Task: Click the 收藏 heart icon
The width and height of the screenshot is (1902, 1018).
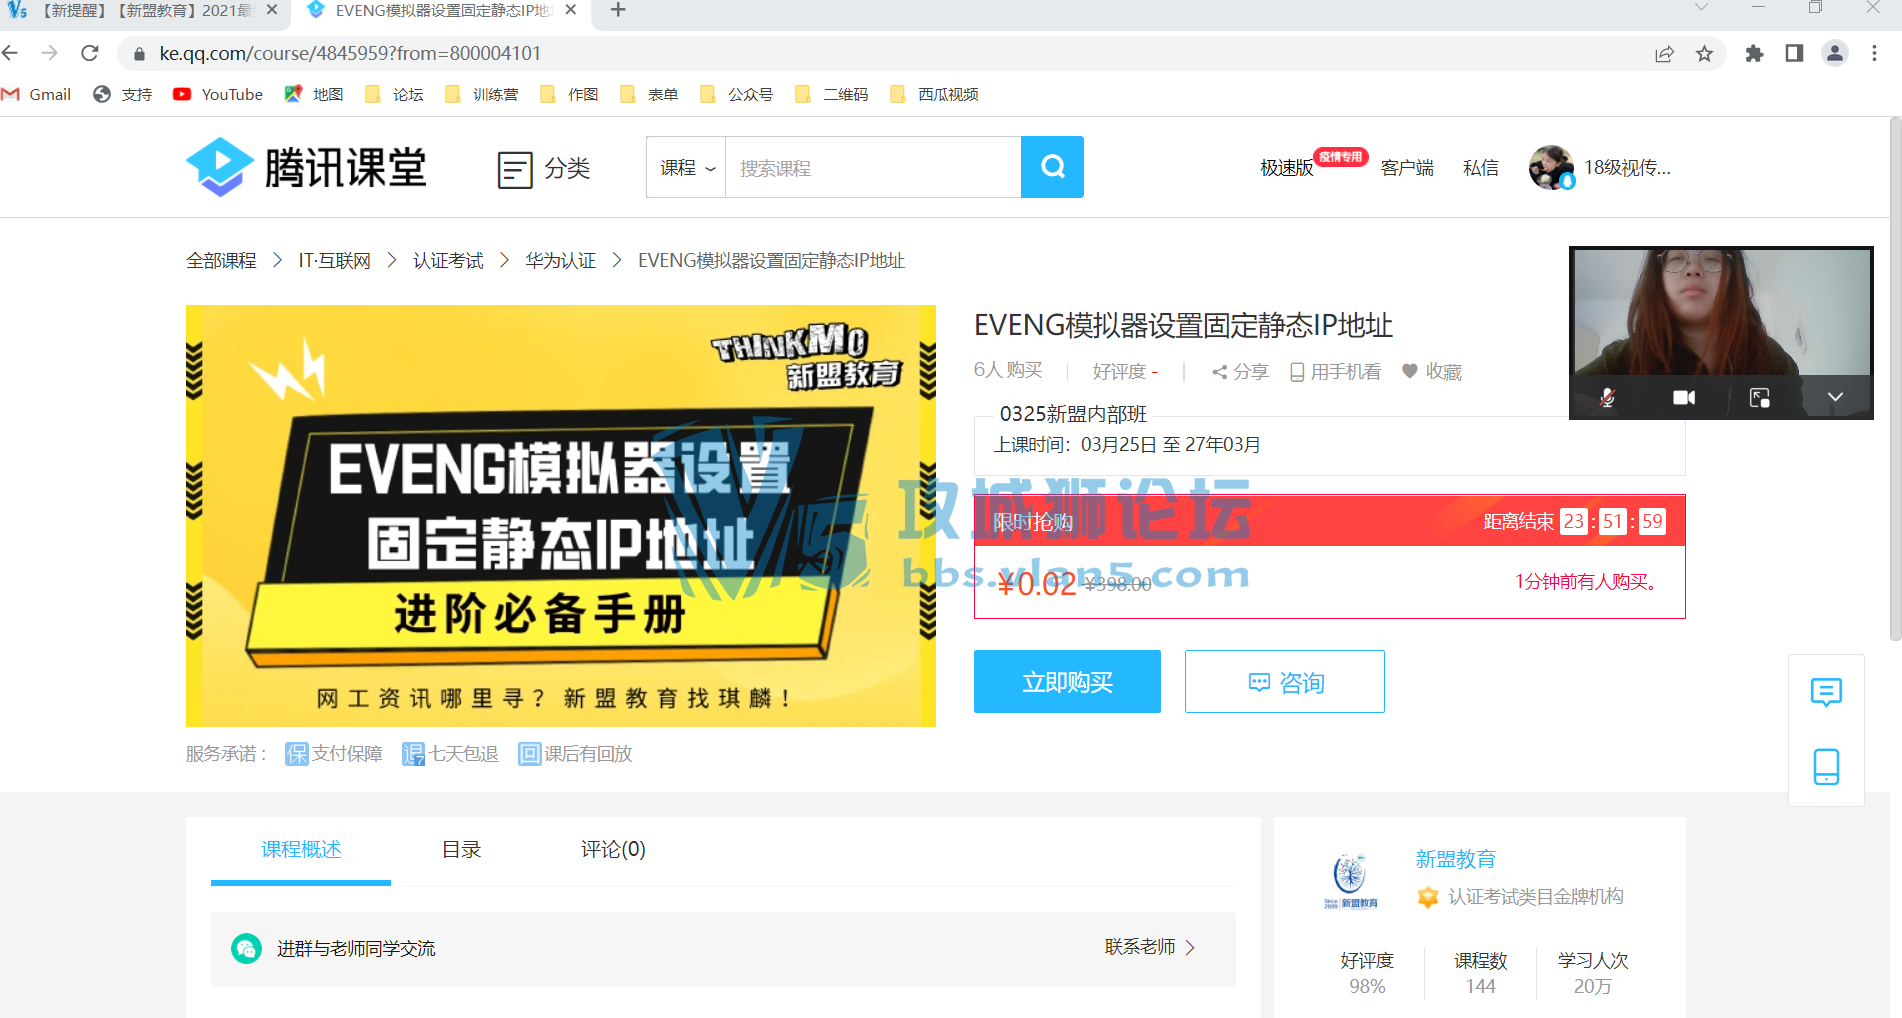Action: point(1410,371)
